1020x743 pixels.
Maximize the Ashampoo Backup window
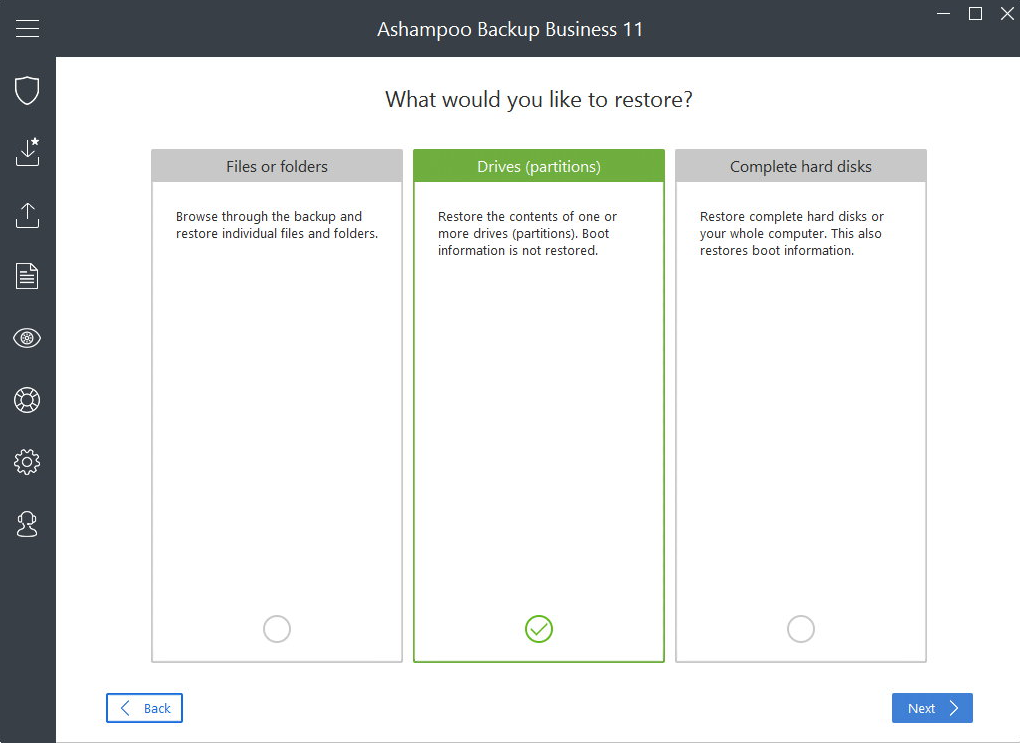click(x=975, y=14)
